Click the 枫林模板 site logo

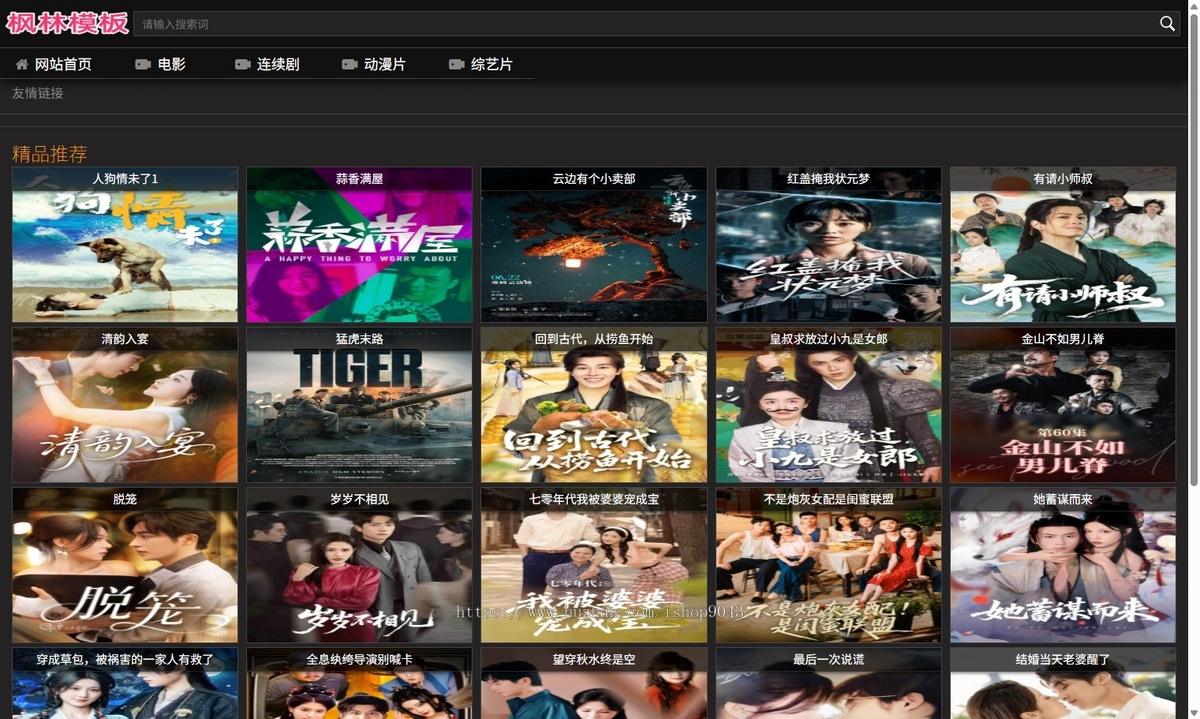(x=68, y=23)
